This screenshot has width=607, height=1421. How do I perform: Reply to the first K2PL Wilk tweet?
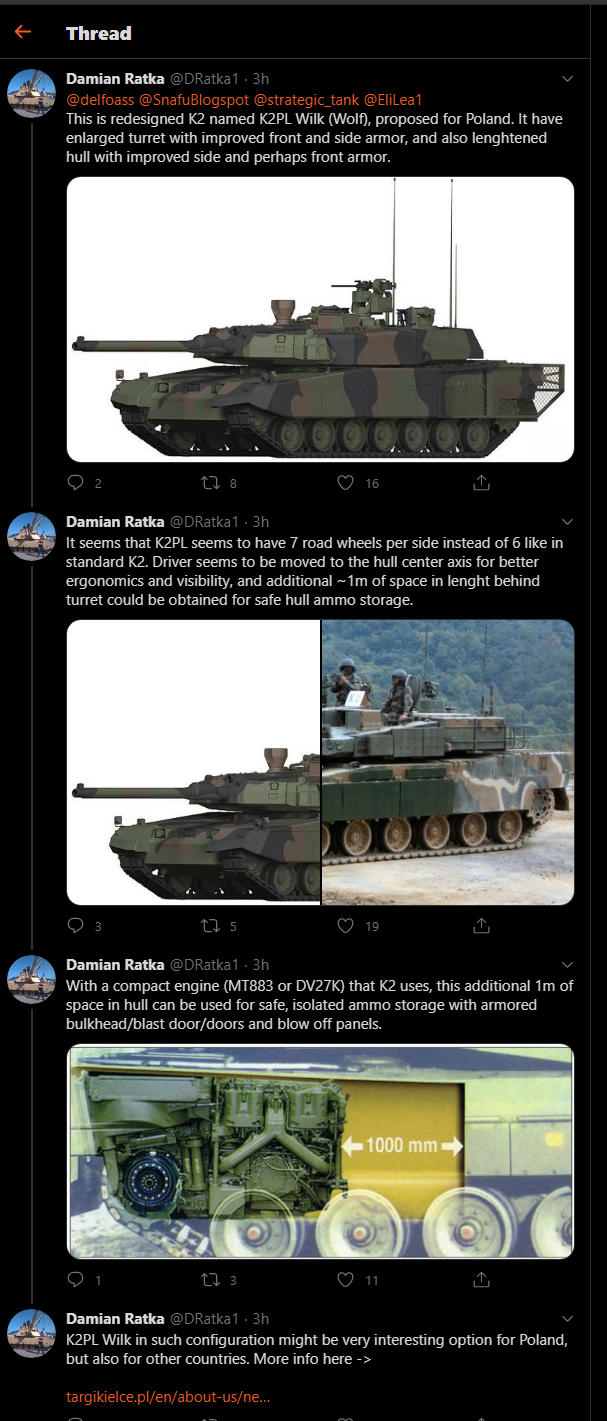point(76,482)
